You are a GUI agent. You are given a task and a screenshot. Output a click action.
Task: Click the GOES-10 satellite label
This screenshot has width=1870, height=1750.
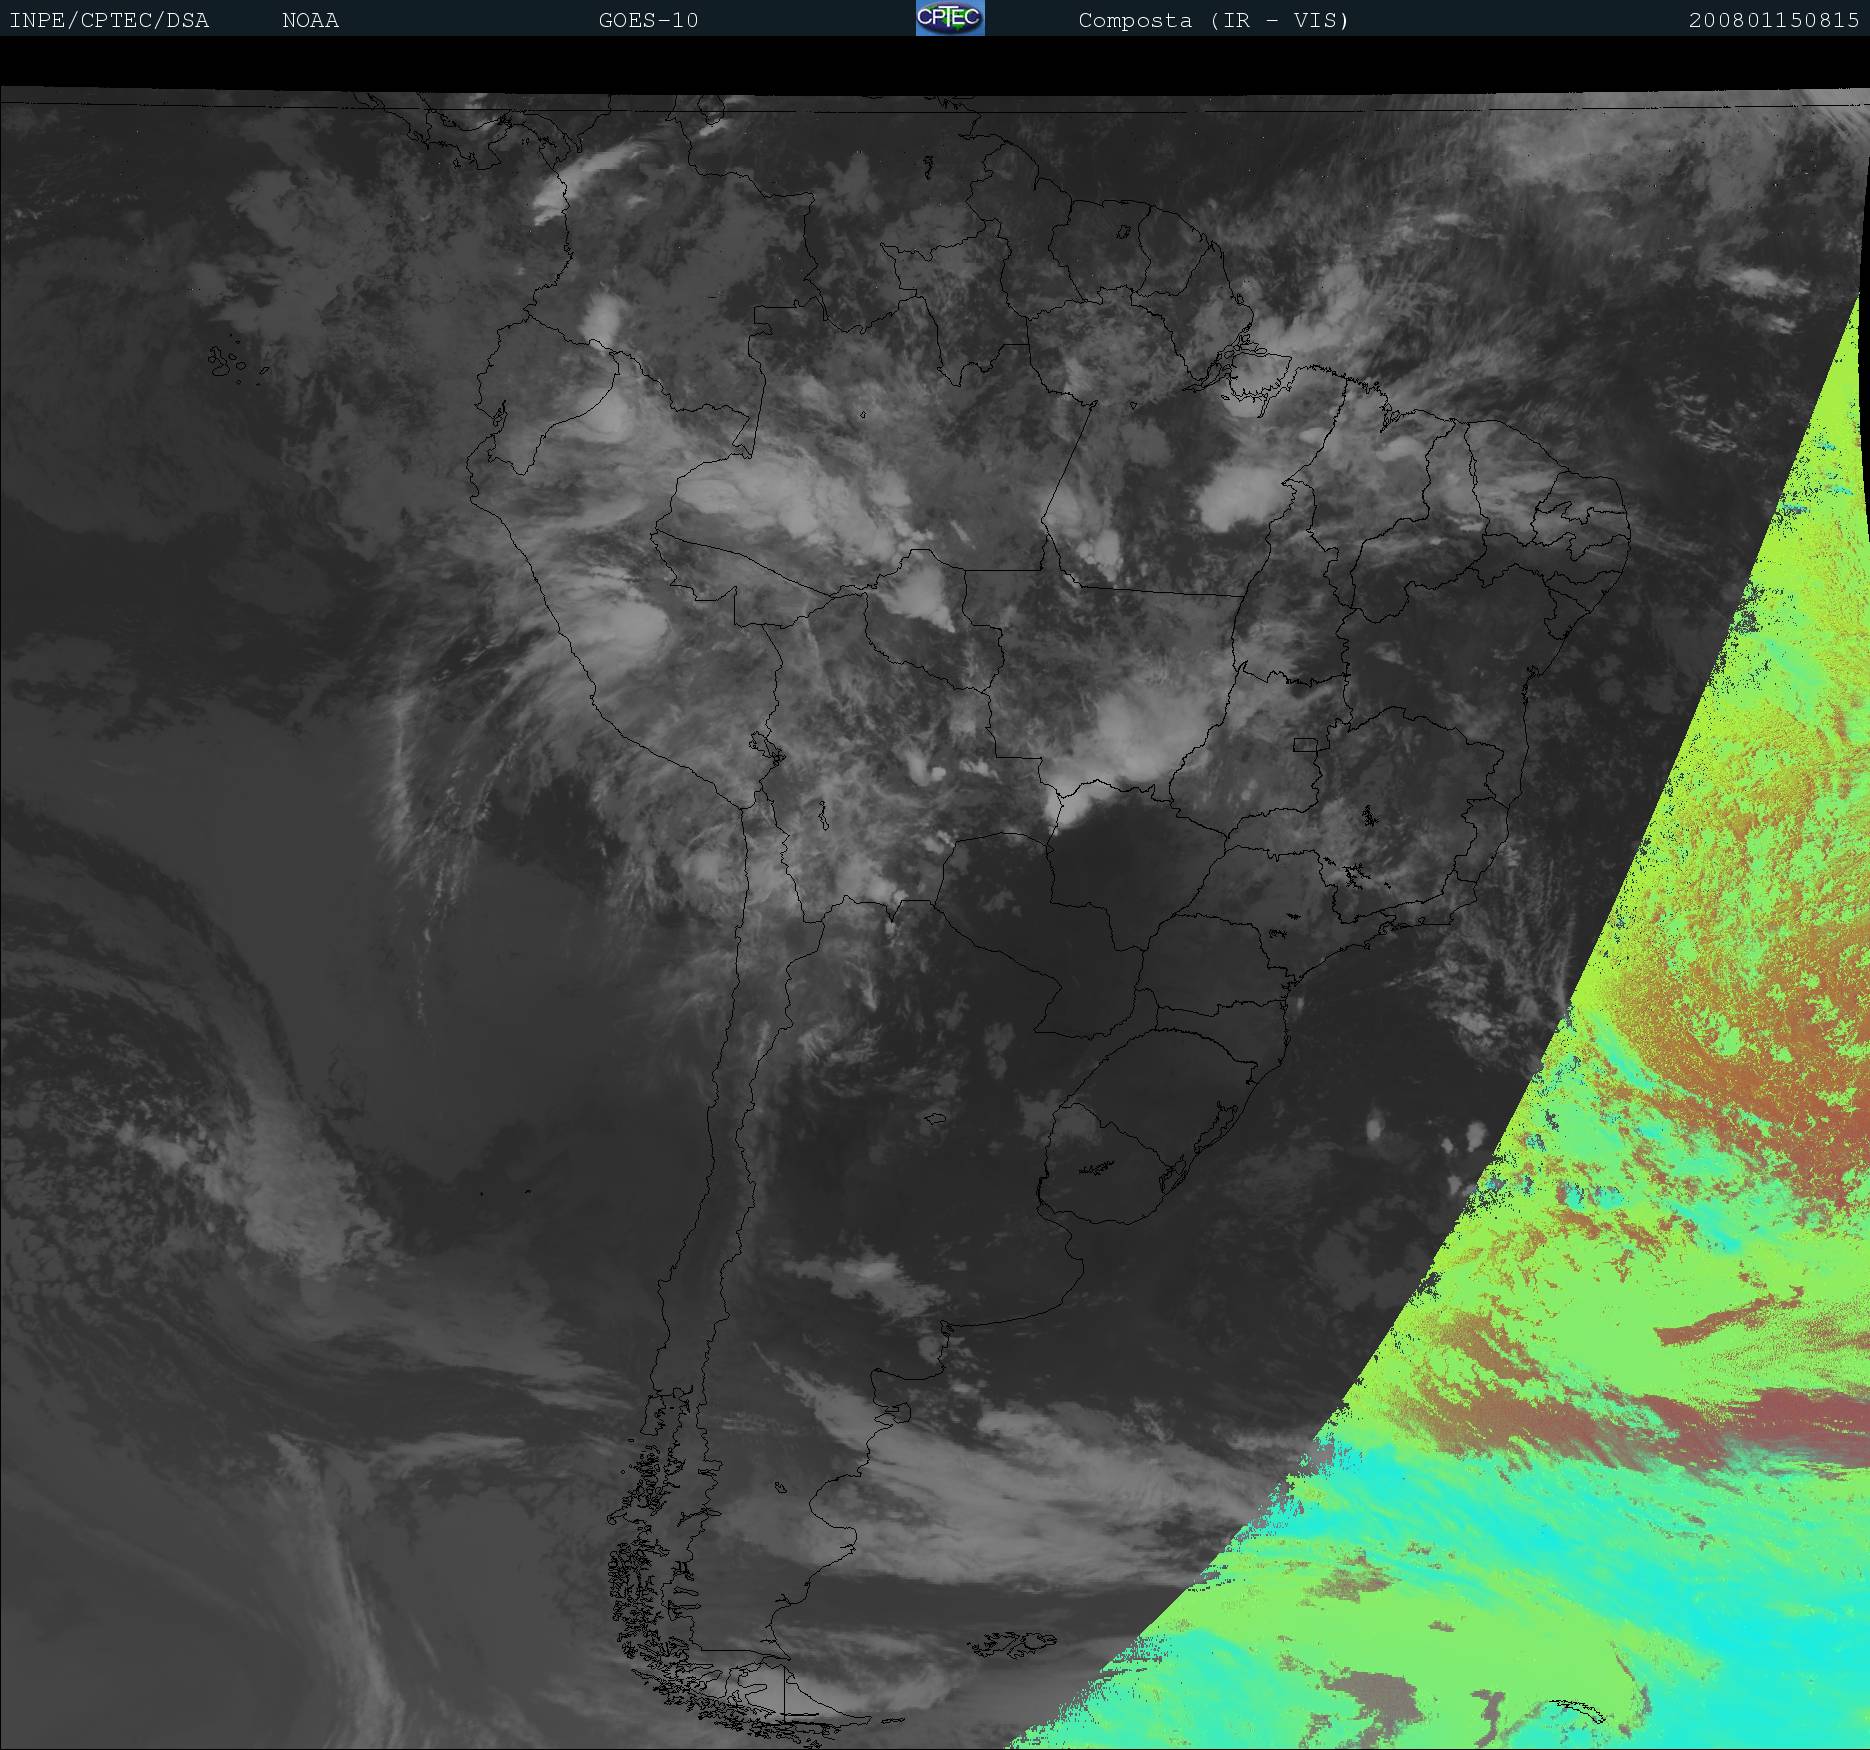[648, 20]
